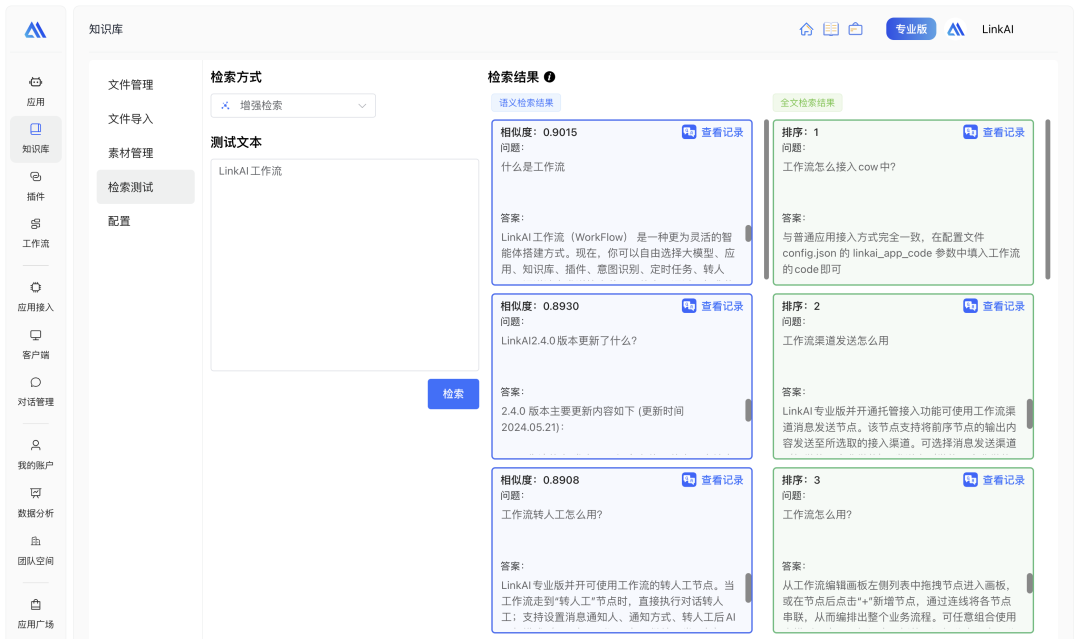Open 我的账户 from the sidebar
Image resolution: width=1080 pixels, height=639 pixels.
[35, 451]
